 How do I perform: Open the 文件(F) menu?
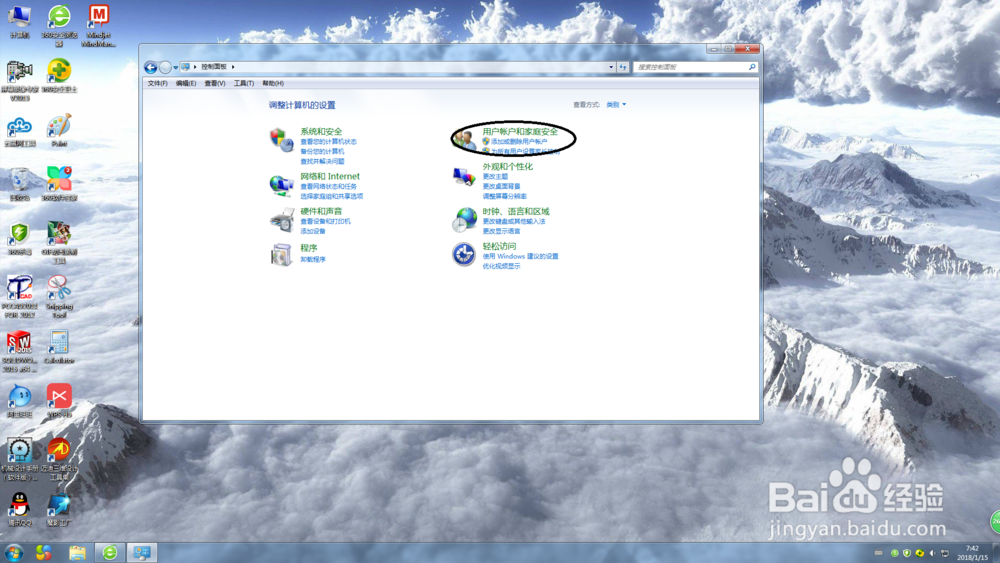[158, 84]
